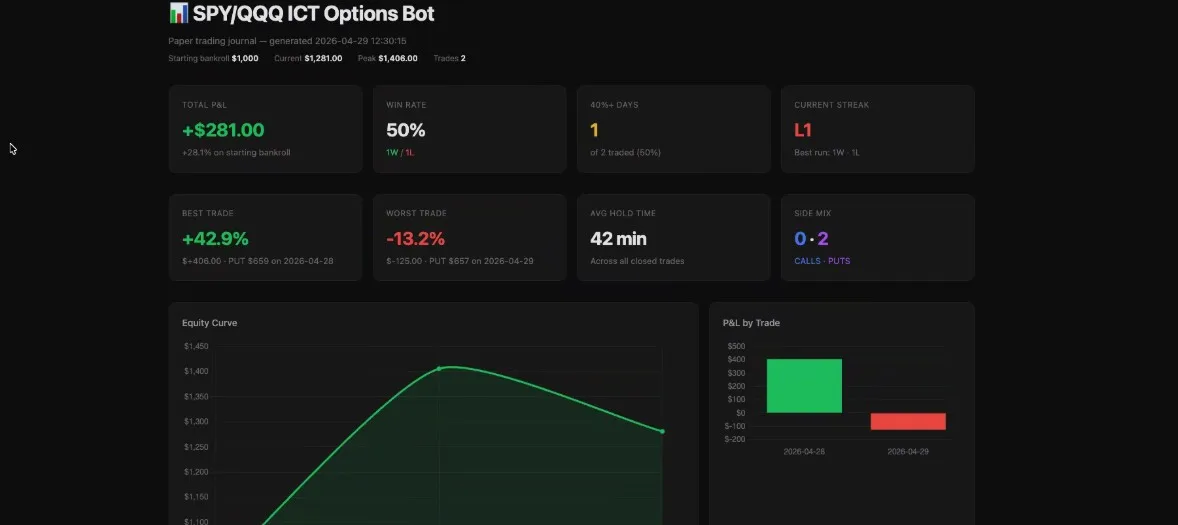Click the CURRENT STREAK card label
Viewport: 1178px width, 525px height.
pos(832,105)
